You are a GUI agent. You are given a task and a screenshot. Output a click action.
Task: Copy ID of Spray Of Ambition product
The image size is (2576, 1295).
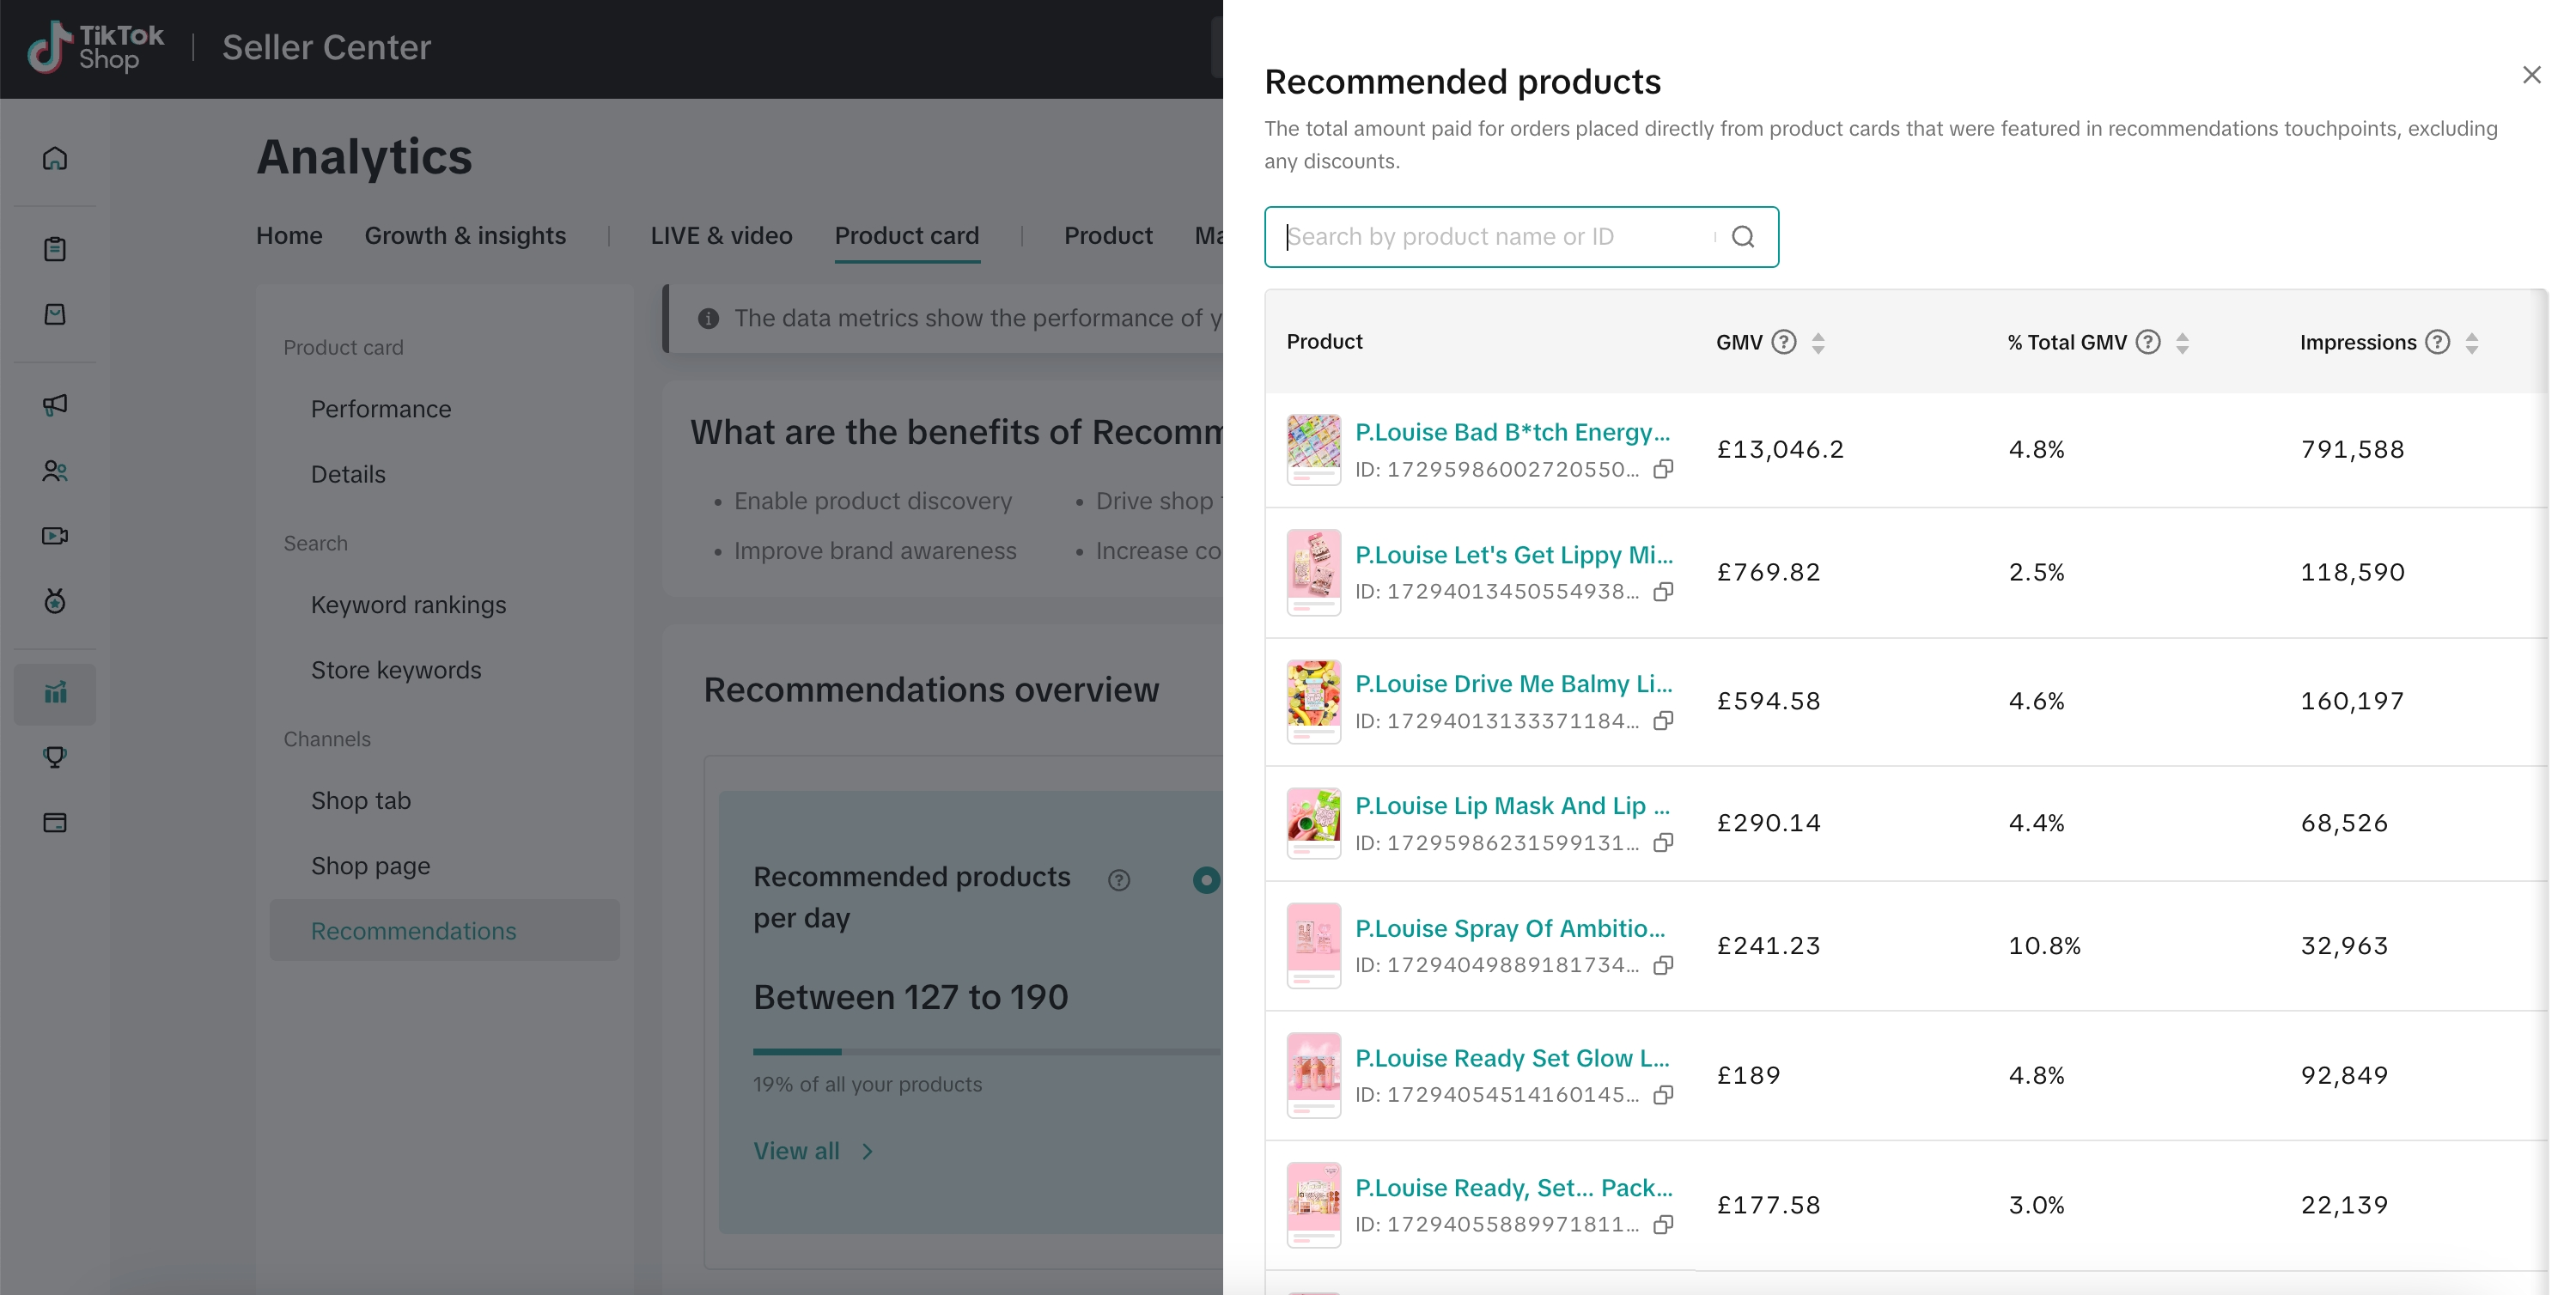click(1663, 965)
